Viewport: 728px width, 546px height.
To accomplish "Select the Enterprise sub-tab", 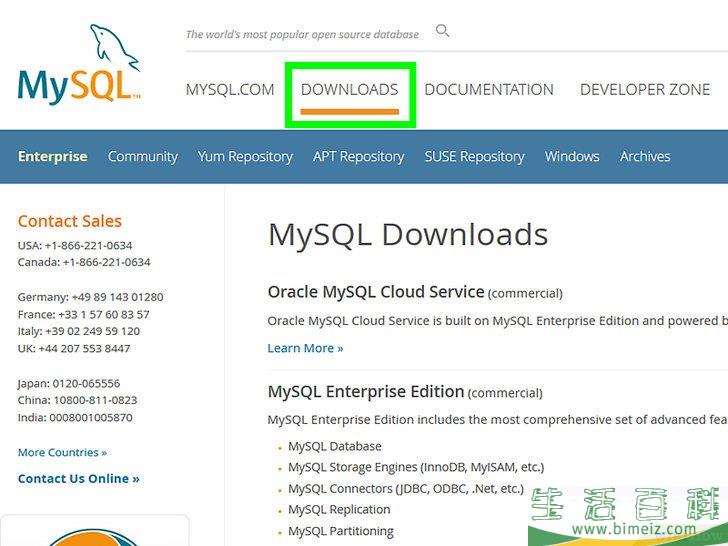I will point(52,156).
